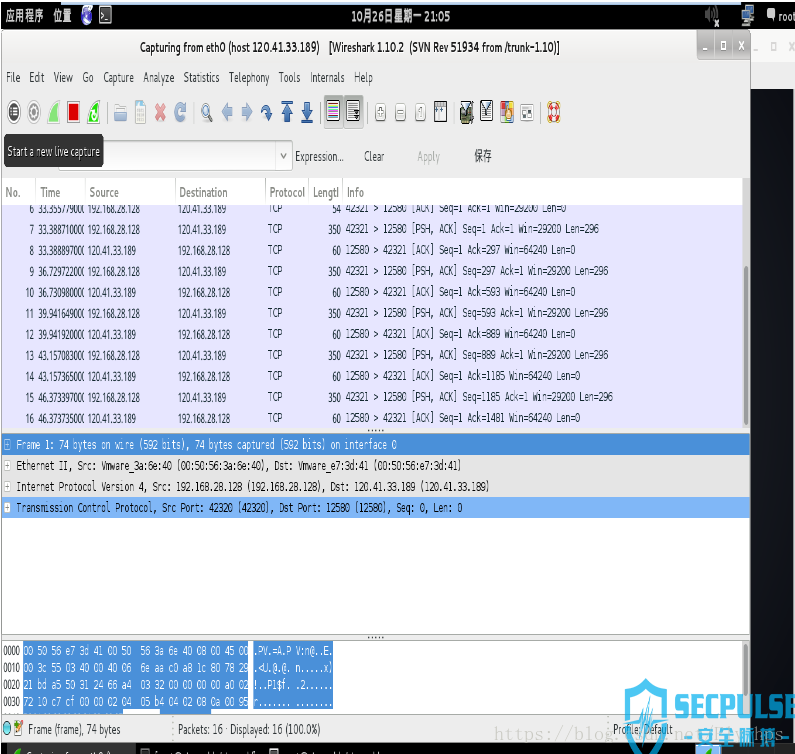Go to the last packet icon
The height and width of the screenshot is (754, 795).
(307, 112)
